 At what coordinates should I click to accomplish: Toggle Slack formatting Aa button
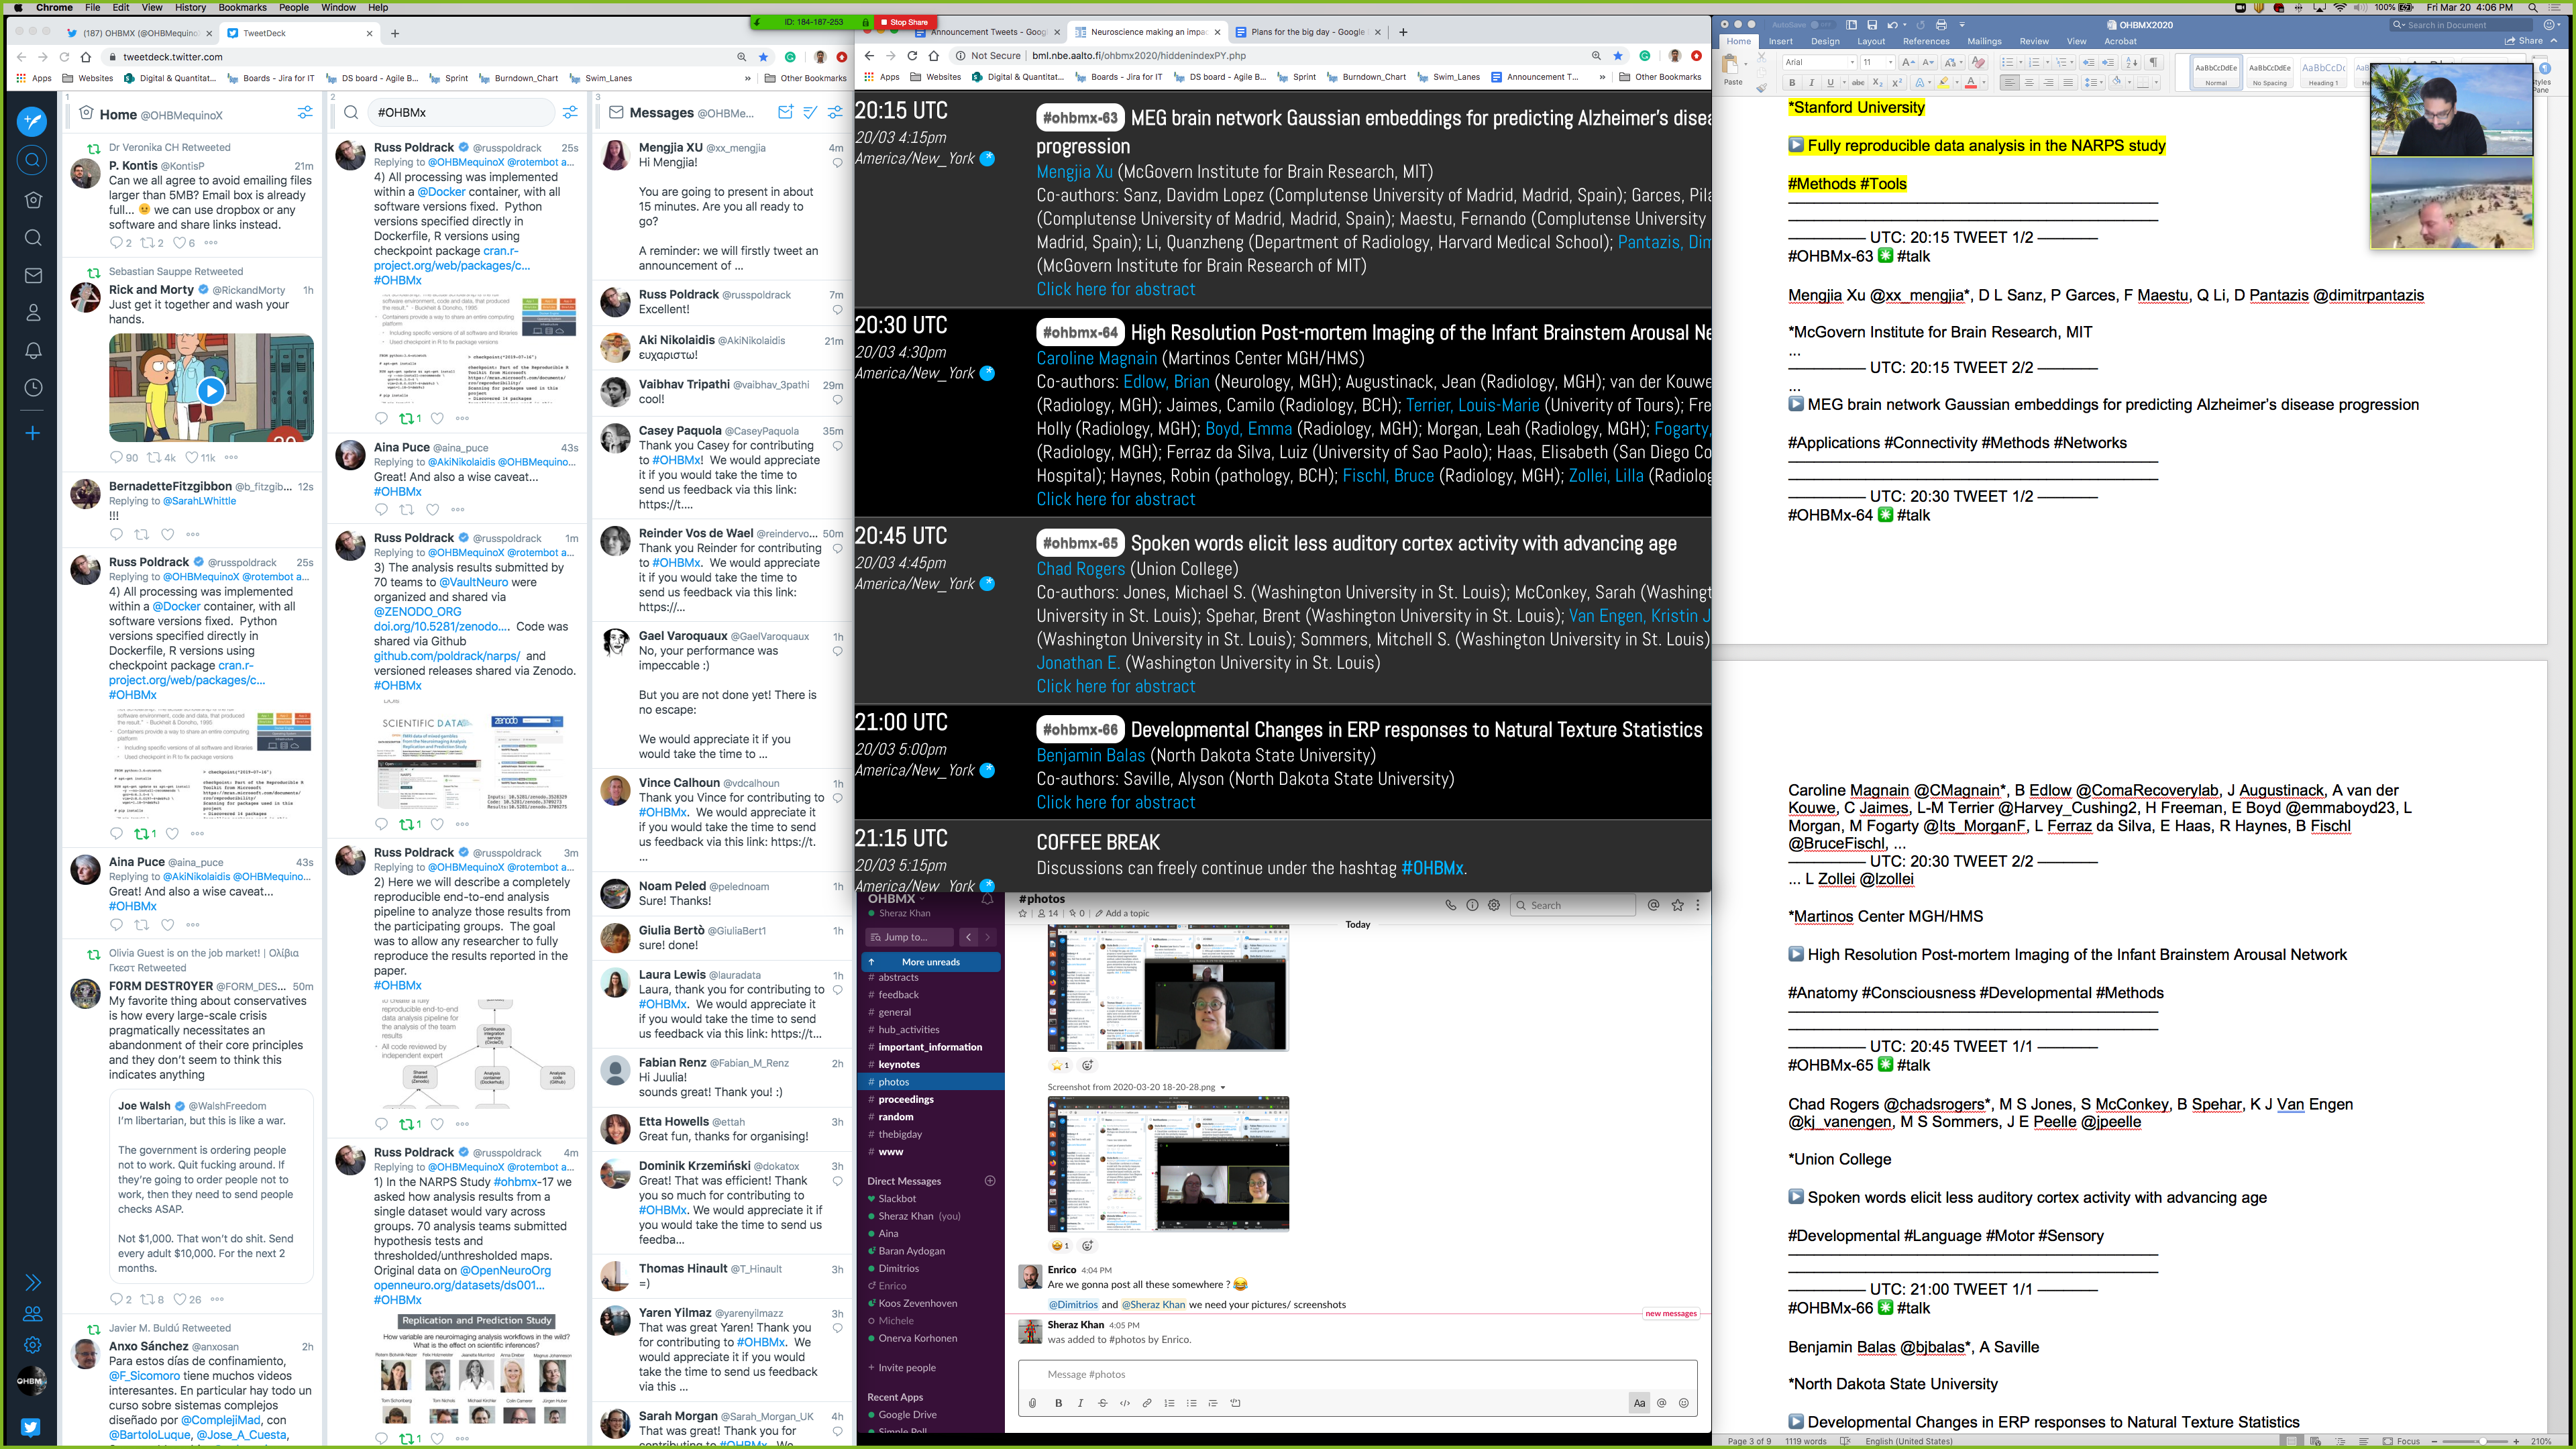coord(1639,1403)
